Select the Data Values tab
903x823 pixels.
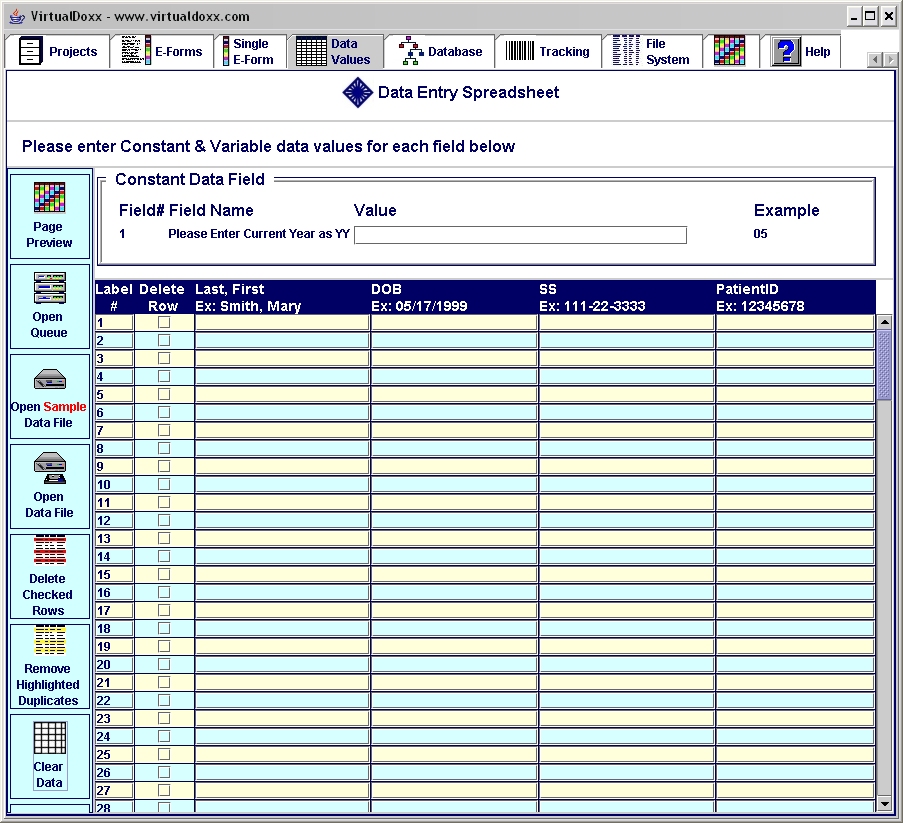coord(335,52)
